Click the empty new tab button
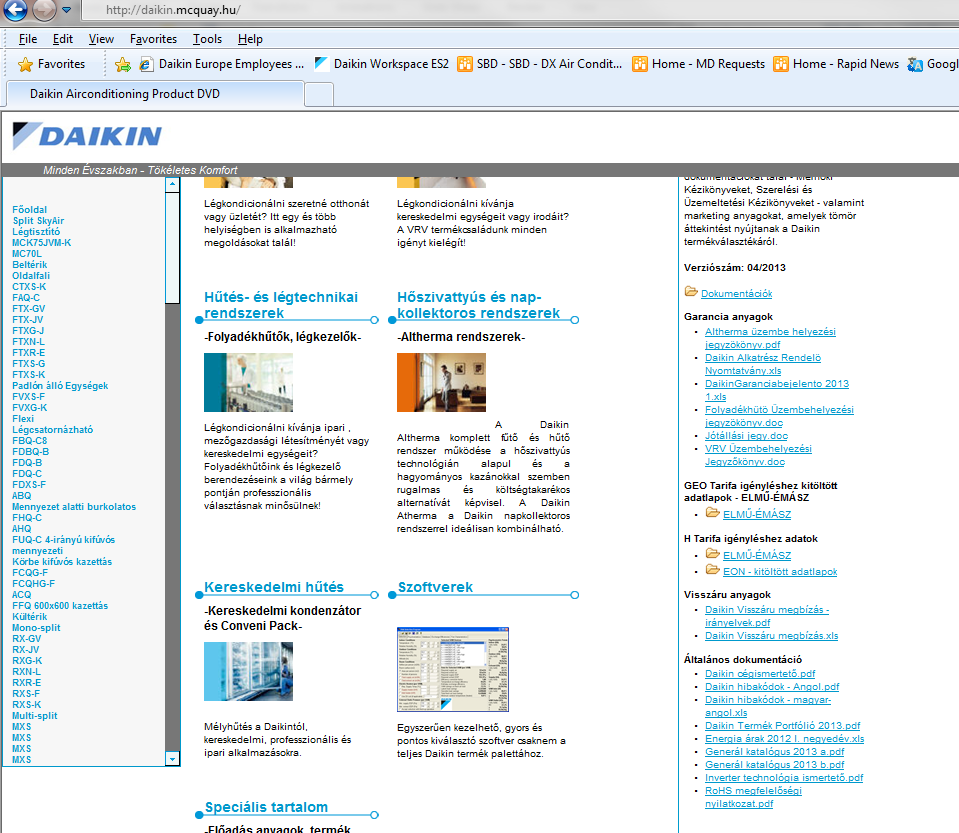This screenshot has height=833, width=959. 319,94
